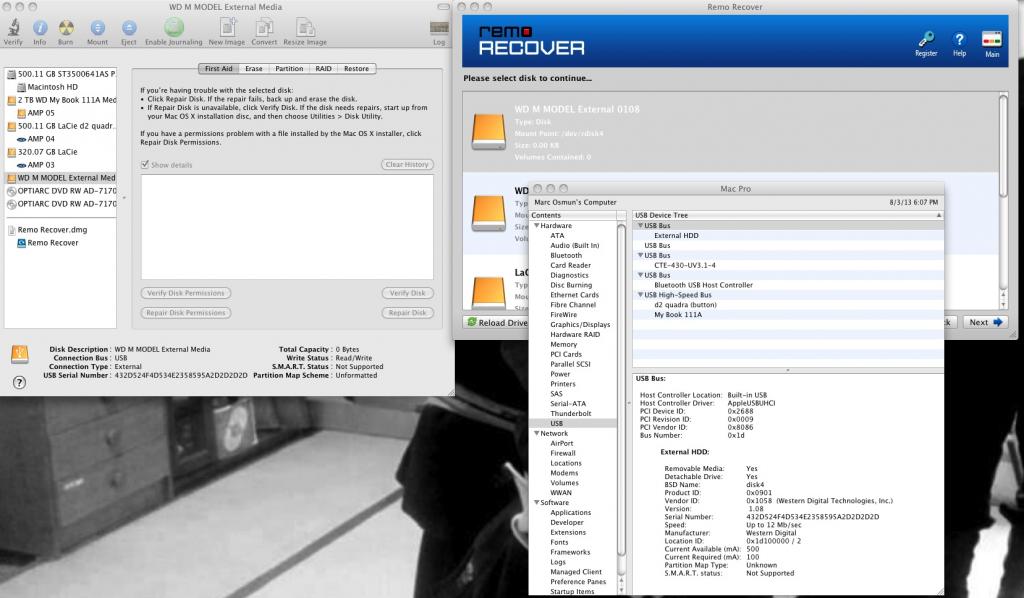Click the Resize Image toolbar icon
Screen dimensions: 1024x598
[x=305, y=28]
